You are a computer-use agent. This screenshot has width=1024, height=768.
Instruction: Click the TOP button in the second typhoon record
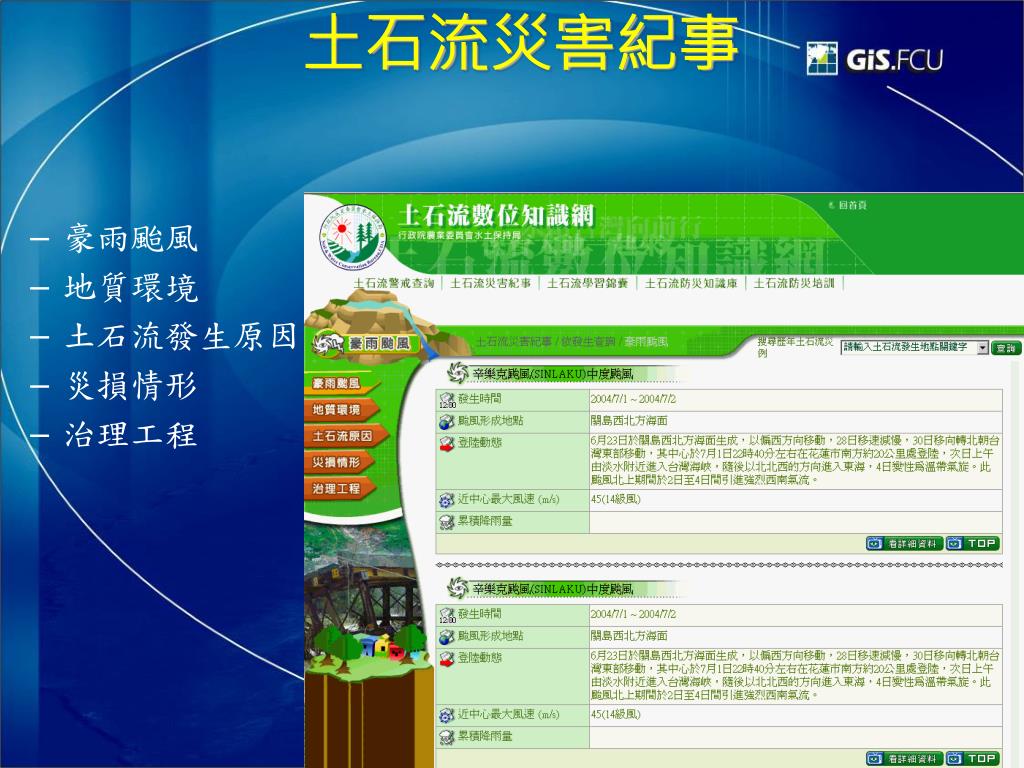972,758
